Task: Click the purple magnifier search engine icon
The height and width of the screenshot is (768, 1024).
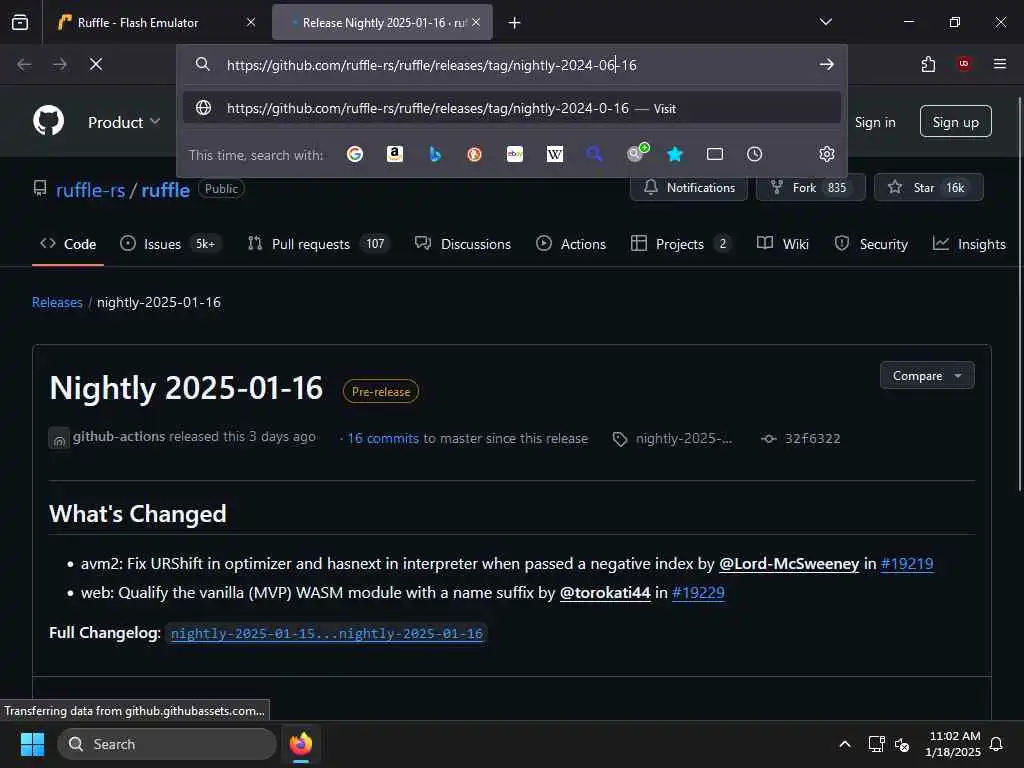Action: 594,154
